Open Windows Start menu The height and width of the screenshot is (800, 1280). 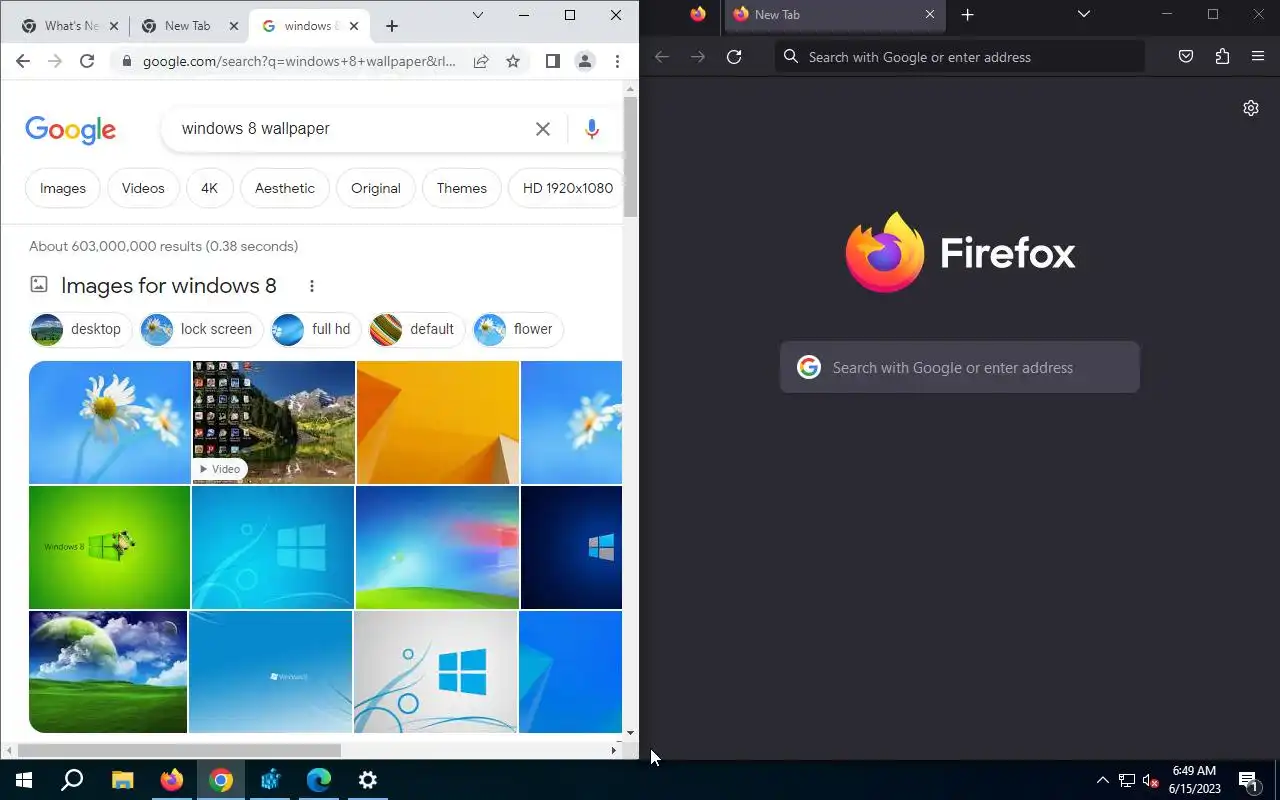[24, 780]
